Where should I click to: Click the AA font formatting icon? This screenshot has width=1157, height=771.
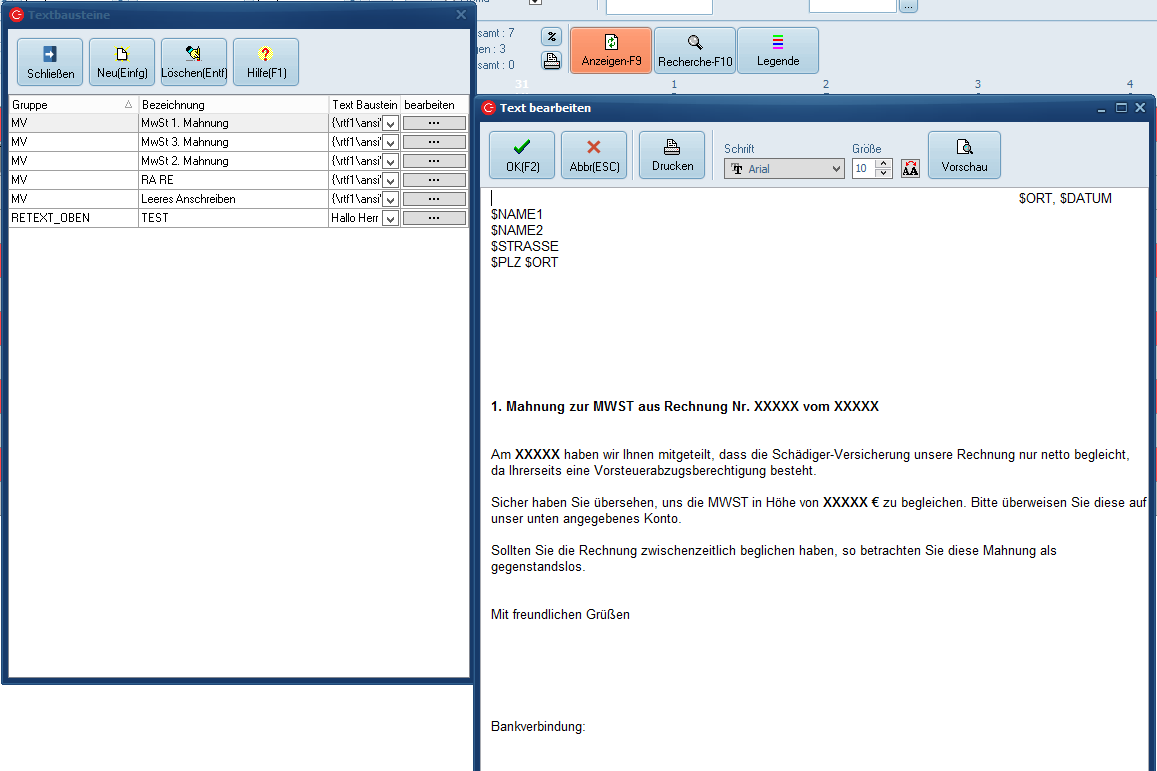pyautogui.click(x=910, y=169)
